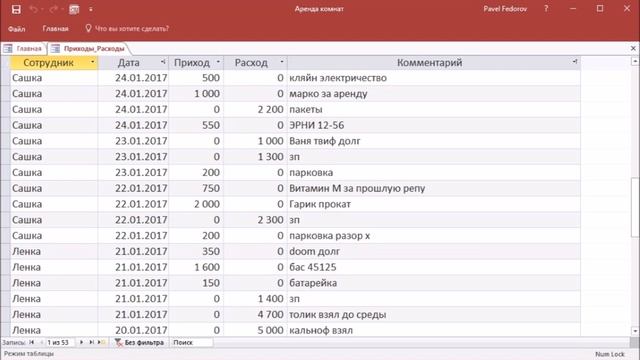Open the Главная ribbon tab
The height and width of the screenshot is (360, 640).
pos(56,29)
